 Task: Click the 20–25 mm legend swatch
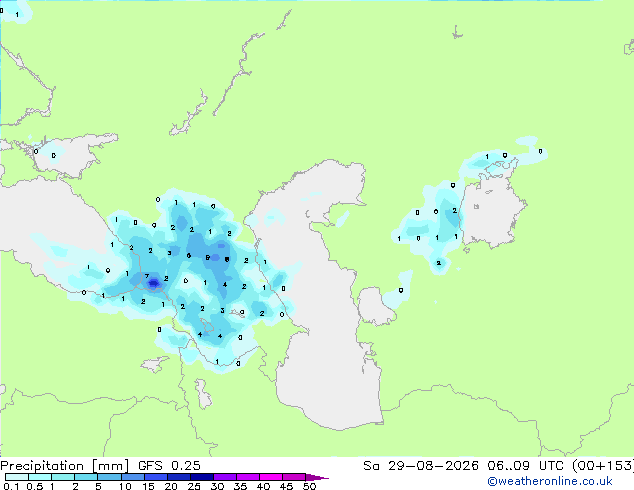click(178, 477)
